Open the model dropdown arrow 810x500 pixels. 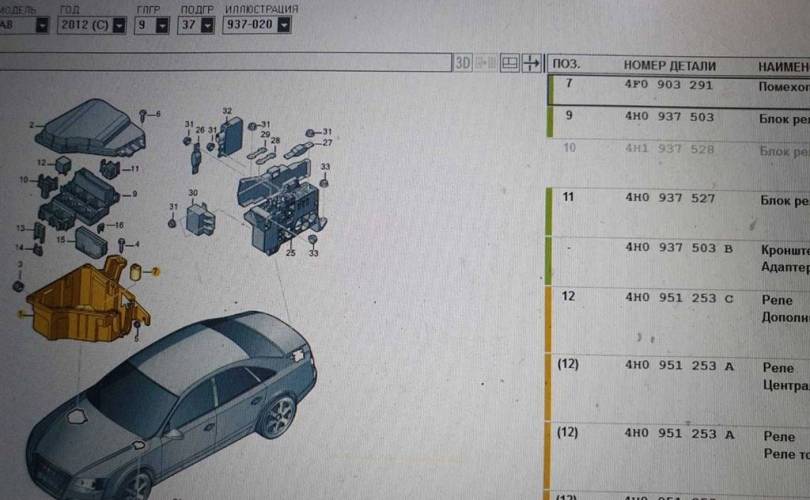[x=42, y=26]
